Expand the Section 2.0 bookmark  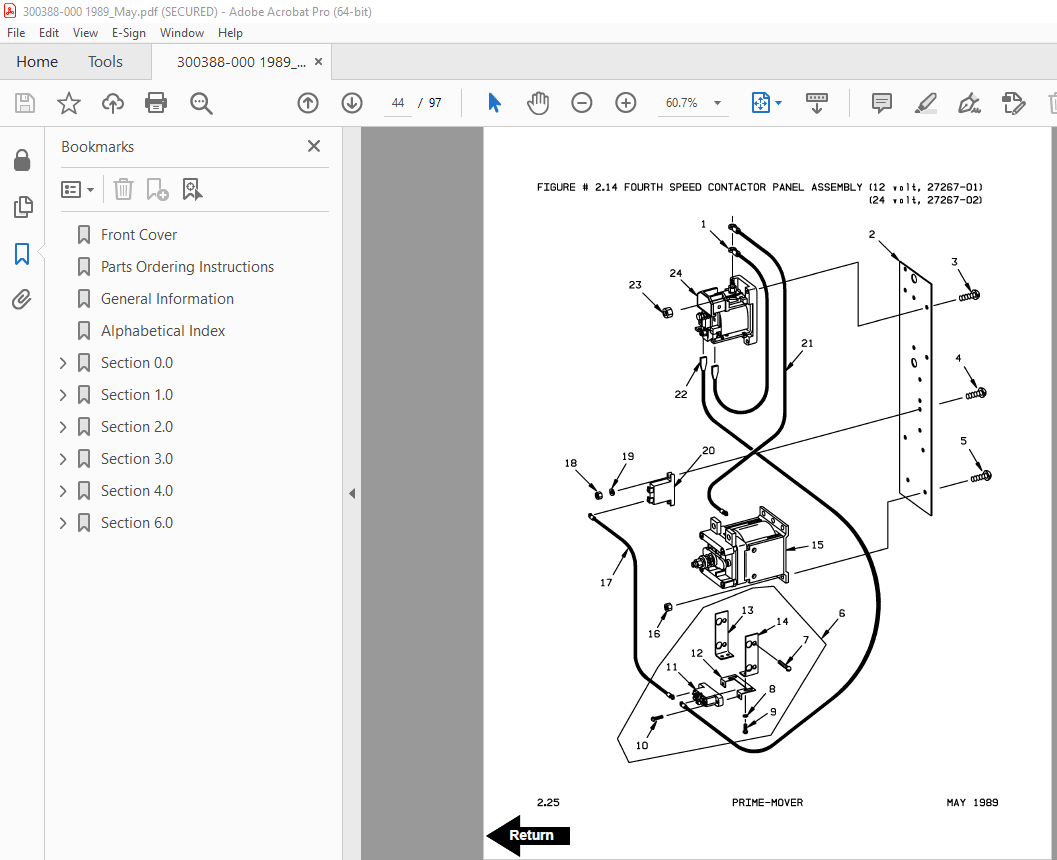point(63,427)
